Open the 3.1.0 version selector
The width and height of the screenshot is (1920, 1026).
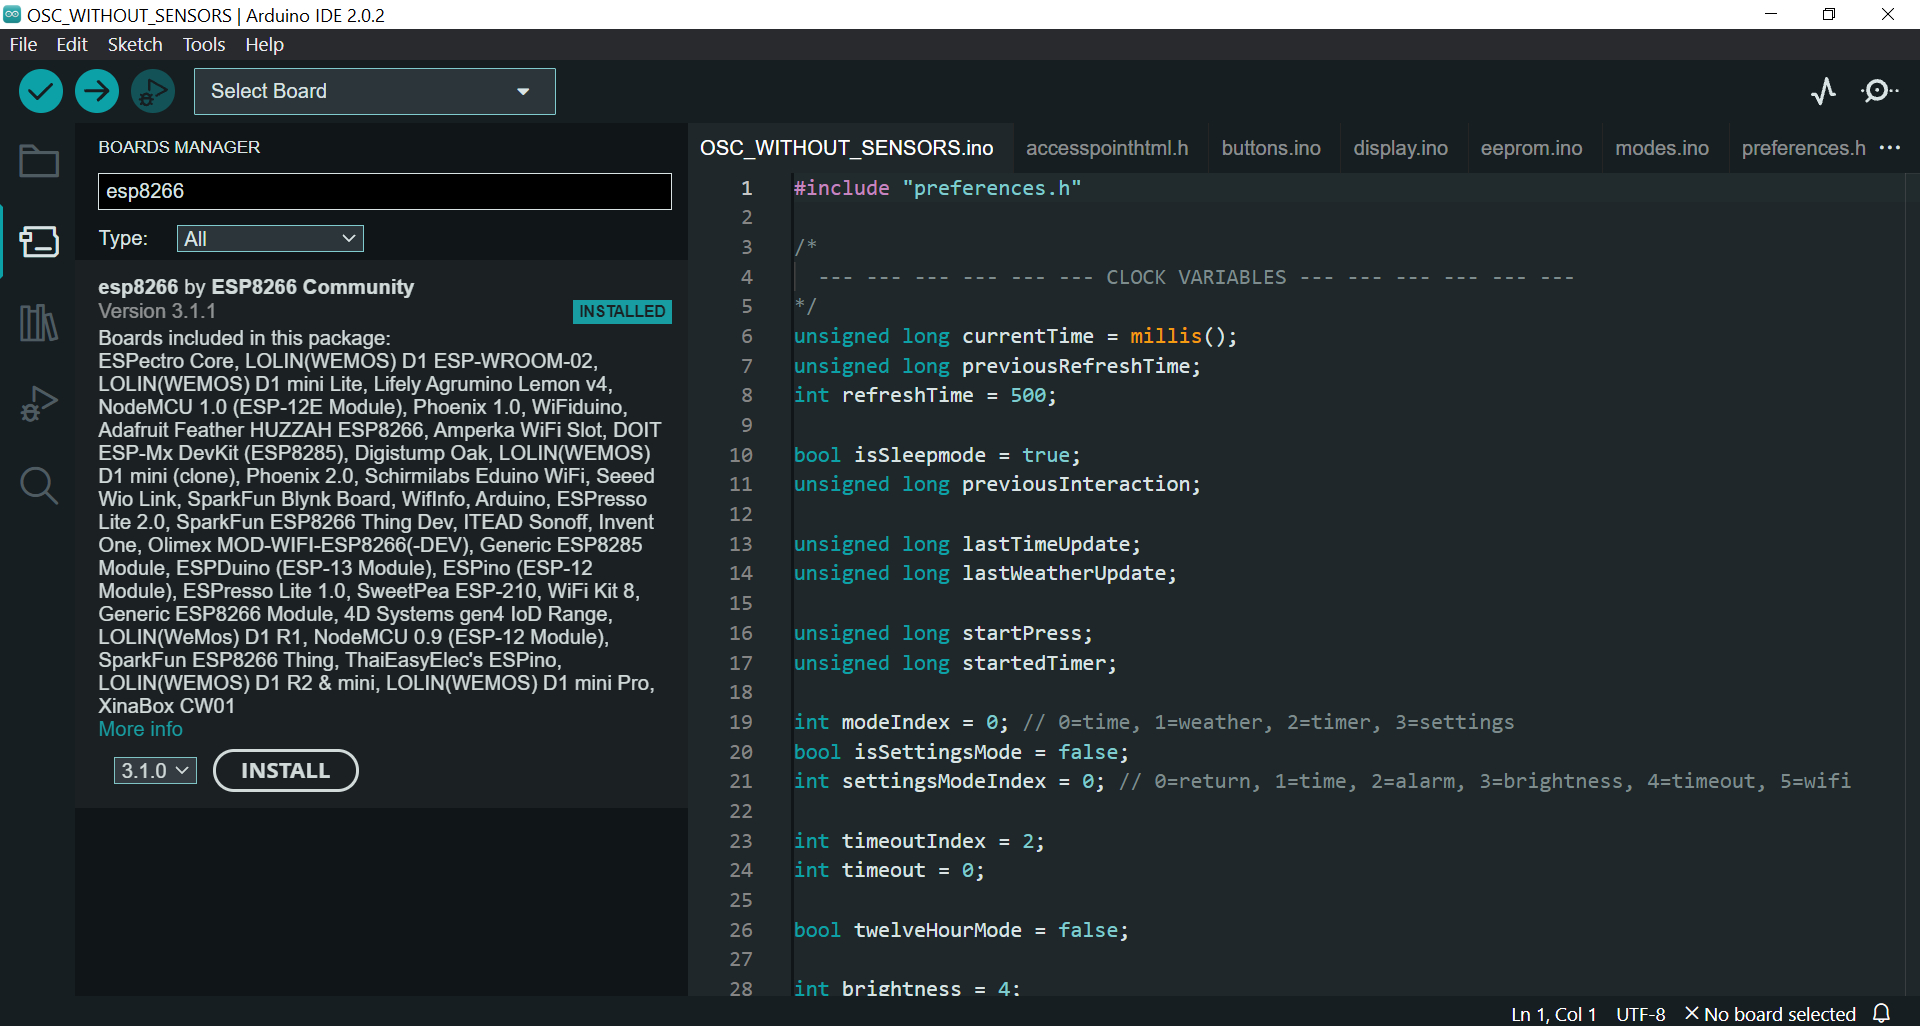[155, 771]
